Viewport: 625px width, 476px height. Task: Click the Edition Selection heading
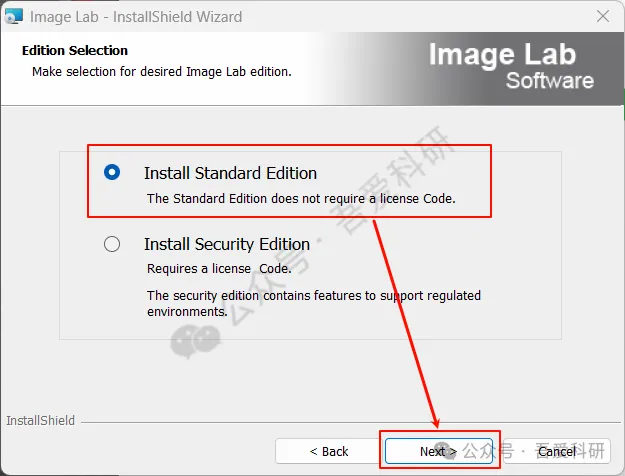click(x=75, y=50)
